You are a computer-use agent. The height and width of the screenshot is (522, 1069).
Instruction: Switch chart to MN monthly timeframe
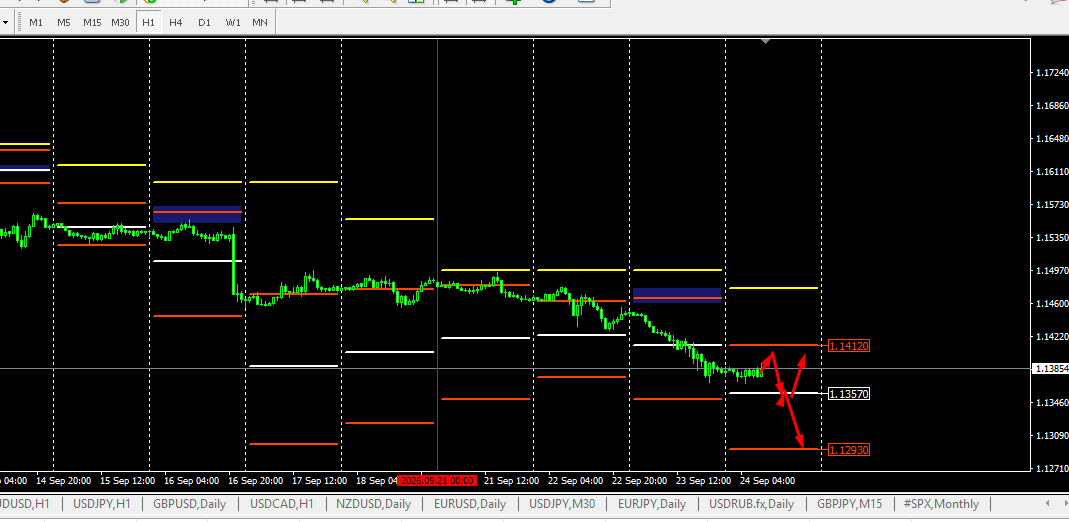coord(260,22)
